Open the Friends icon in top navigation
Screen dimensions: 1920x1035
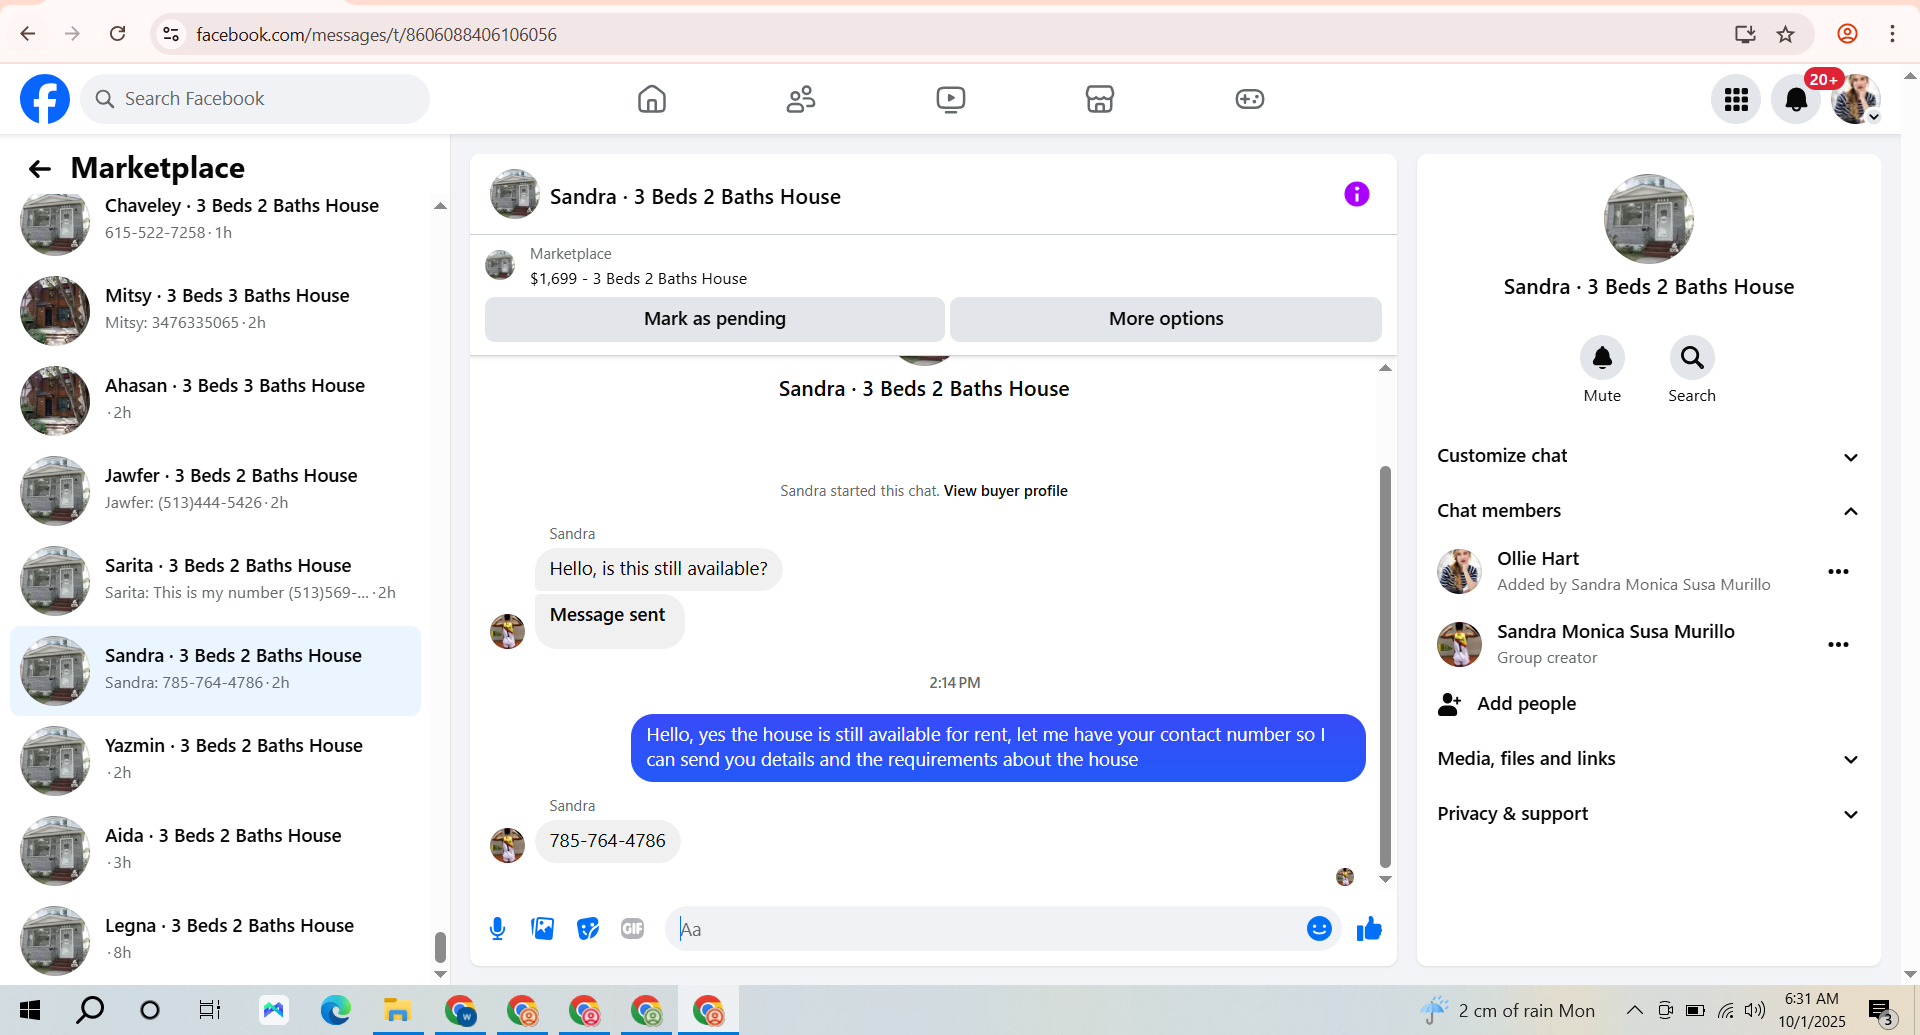click(801, 99)
